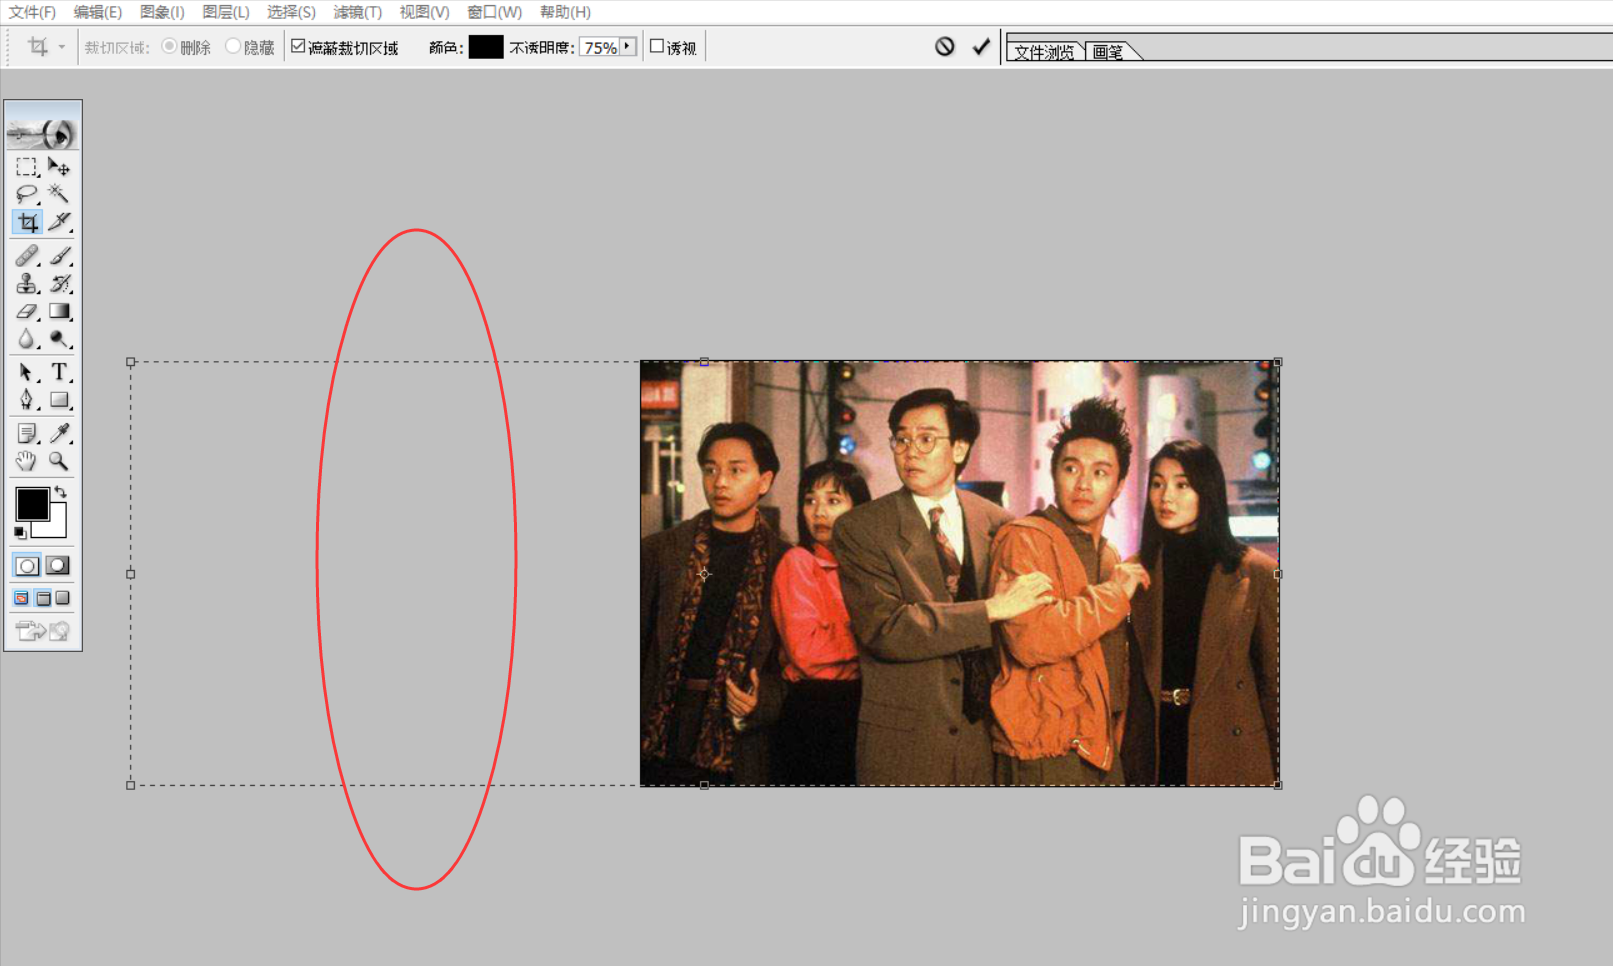
Task: Switch to the 画笔 tab
Action: point(1108,51)
